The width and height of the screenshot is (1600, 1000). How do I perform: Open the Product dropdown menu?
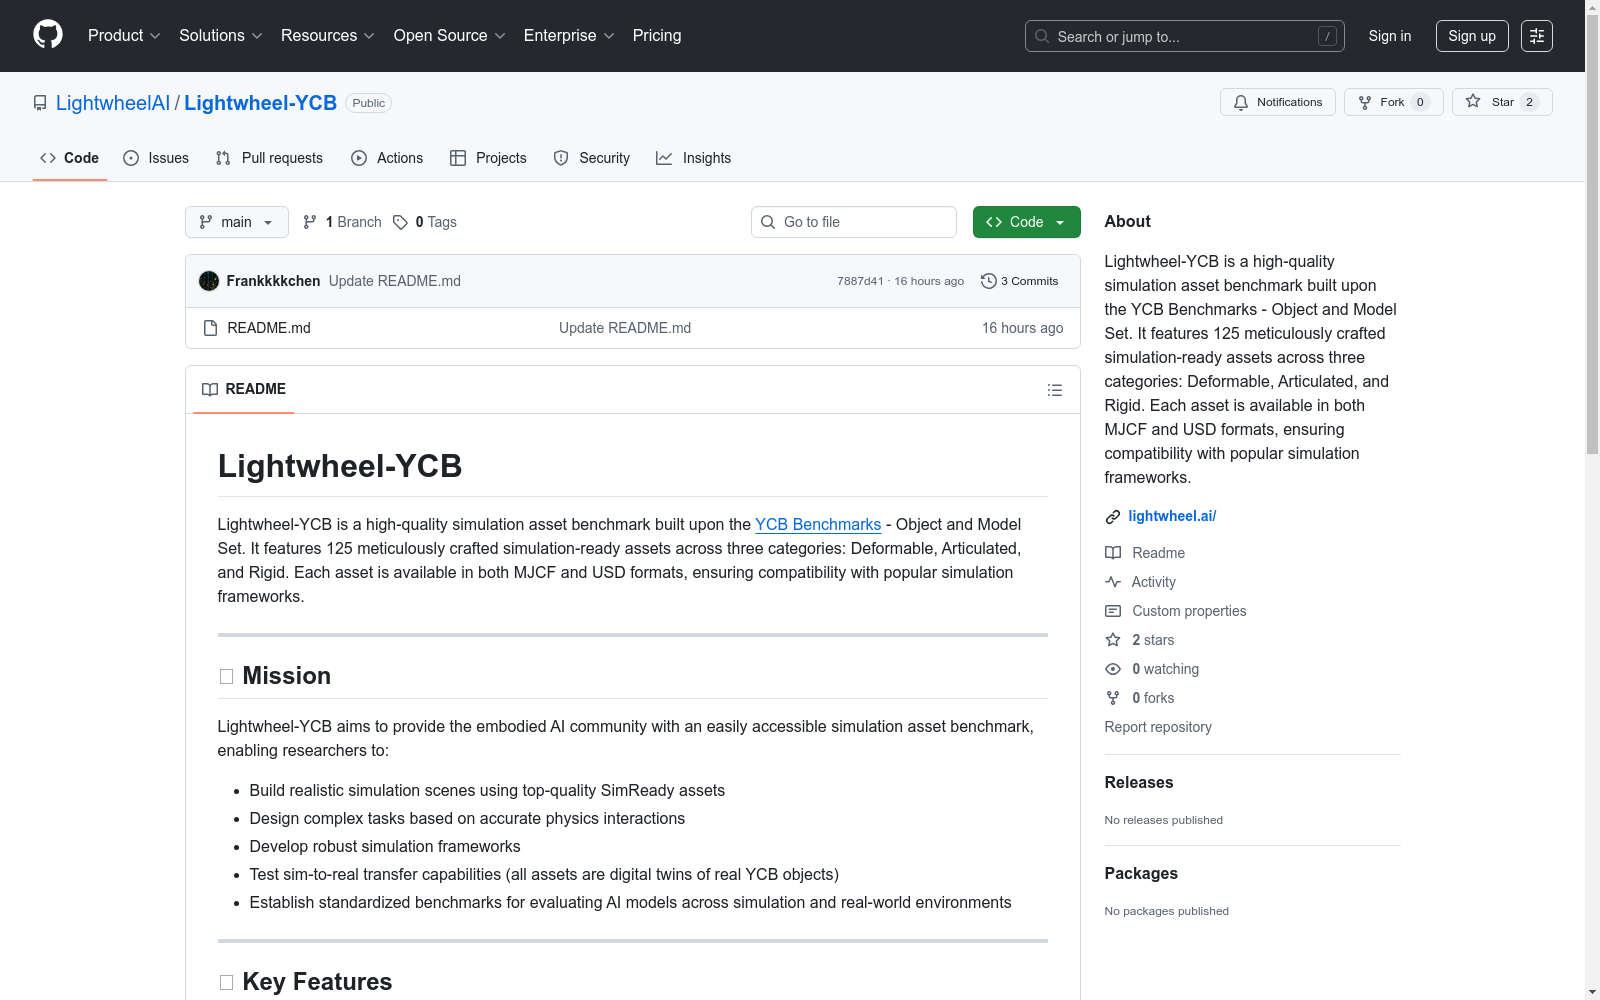click(x=124, y=36)
